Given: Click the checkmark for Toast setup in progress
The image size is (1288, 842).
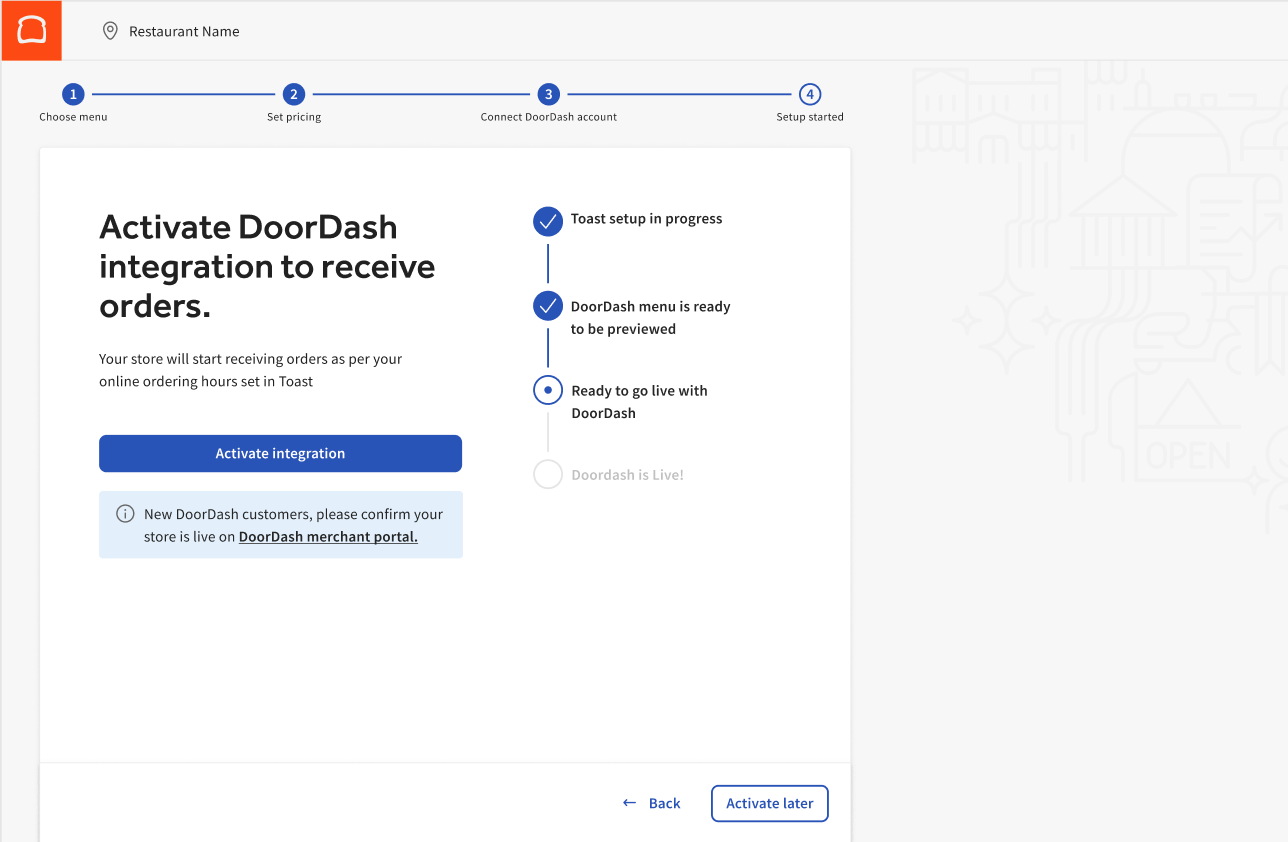Looking at the screenshot, I should (548, 221).
